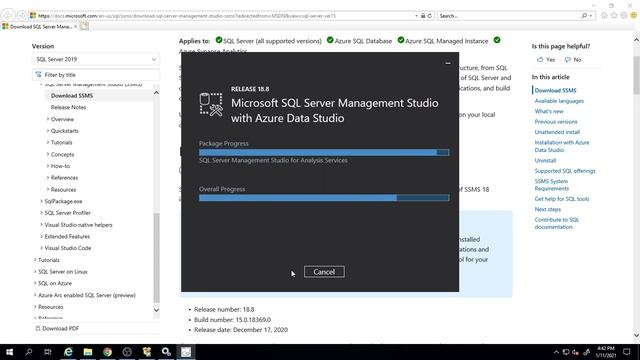Screen dimensions: 640x360
Task: Go to Previous versions section
Action: [x=556, y=122]
